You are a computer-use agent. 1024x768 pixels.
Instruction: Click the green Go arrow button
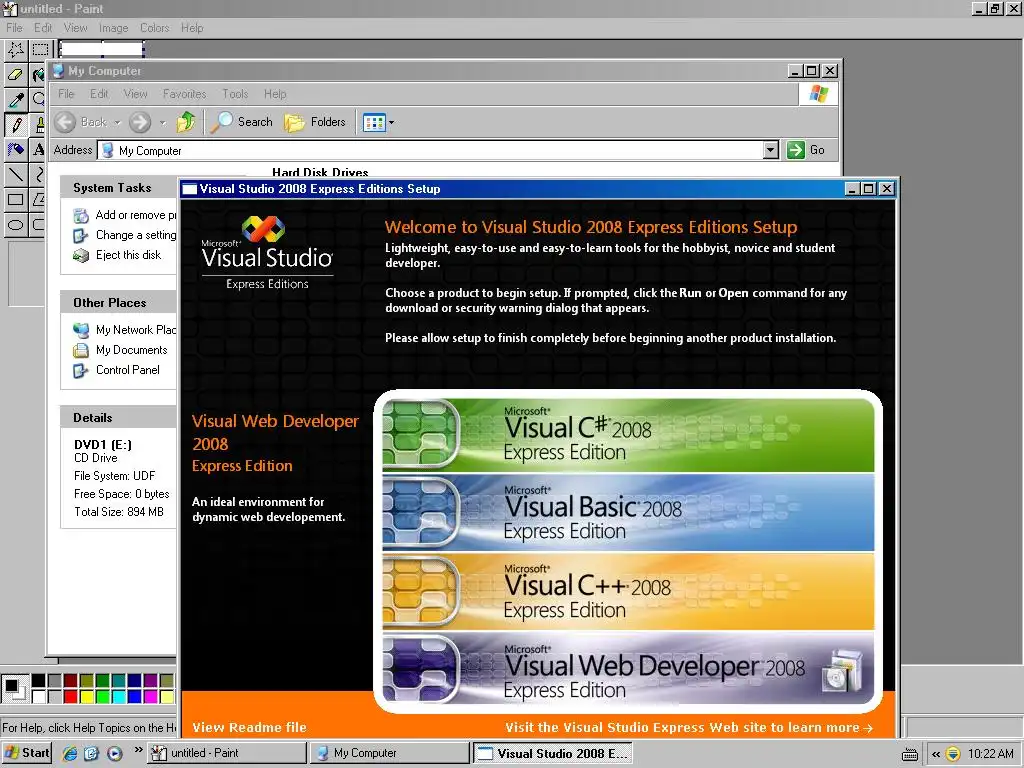(x=795, y=150)
